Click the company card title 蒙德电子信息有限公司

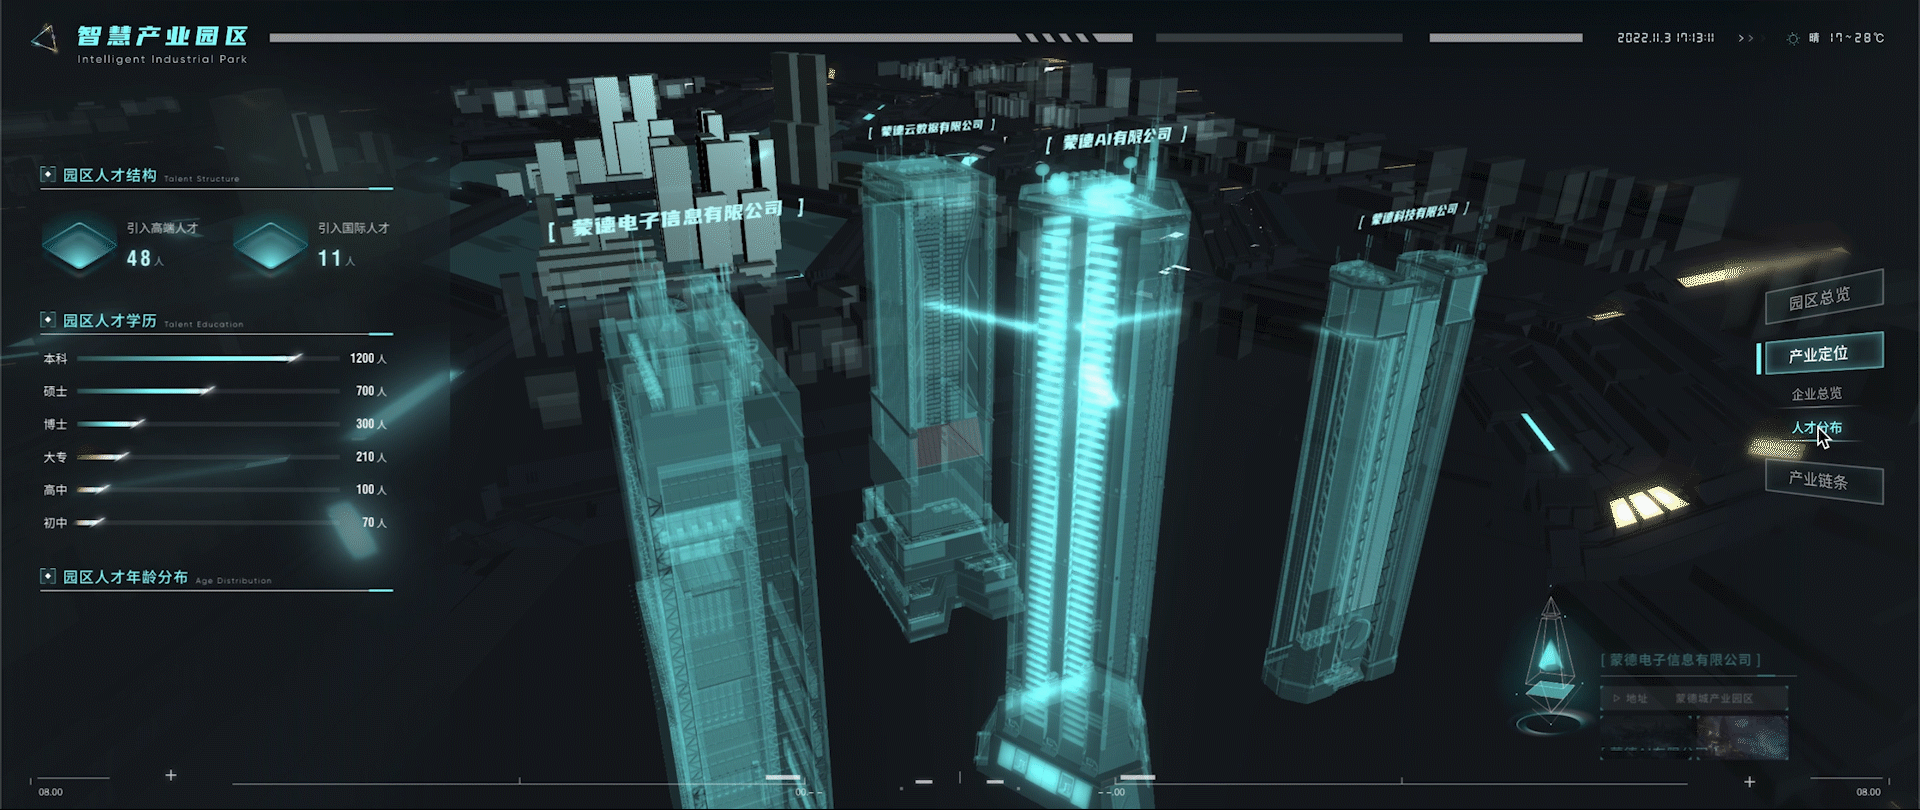pyautogui.click(x=1680, y=660)
